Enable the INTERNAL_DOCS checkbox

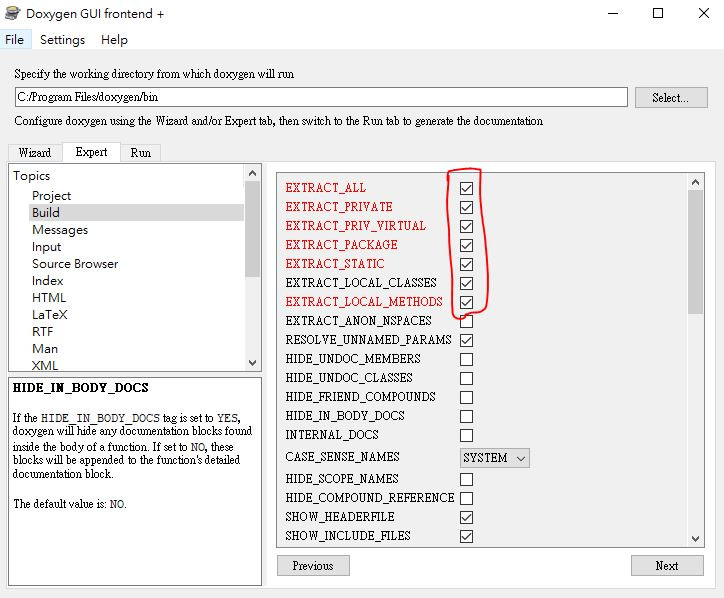[x=466, y=435]
